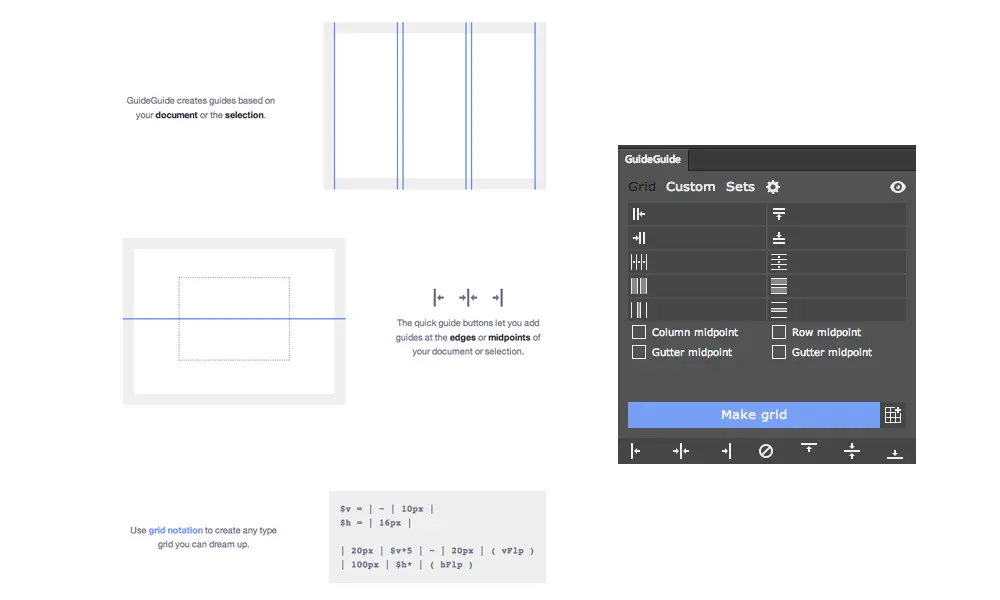This screenshot has width=1000, height=600.
Task: Focus the number of rows field
Action: pyautogui.click(x=836, y=262)
